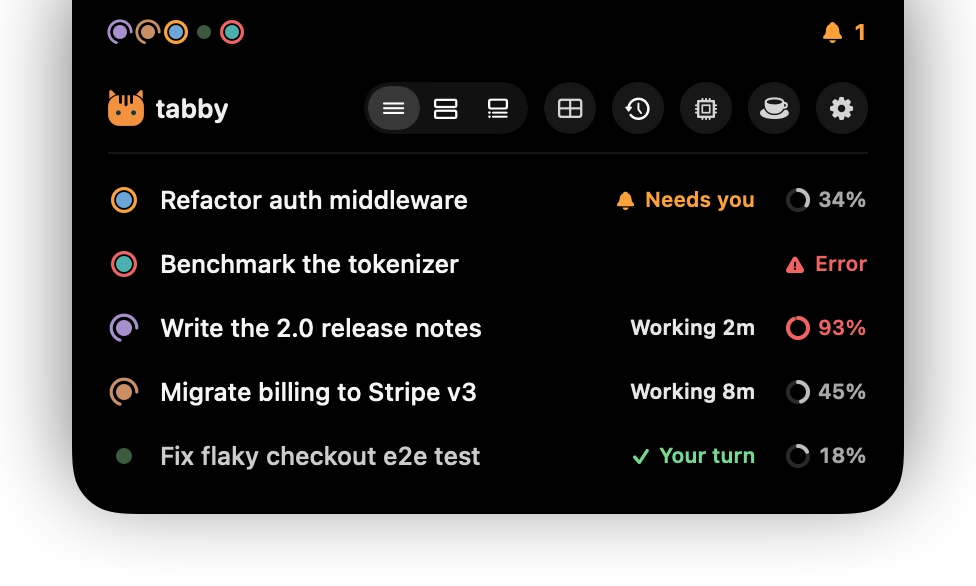The width and height of the screenshot is (976, 586).
Task: Click the tabby cat logo
Action: [126, 108]
